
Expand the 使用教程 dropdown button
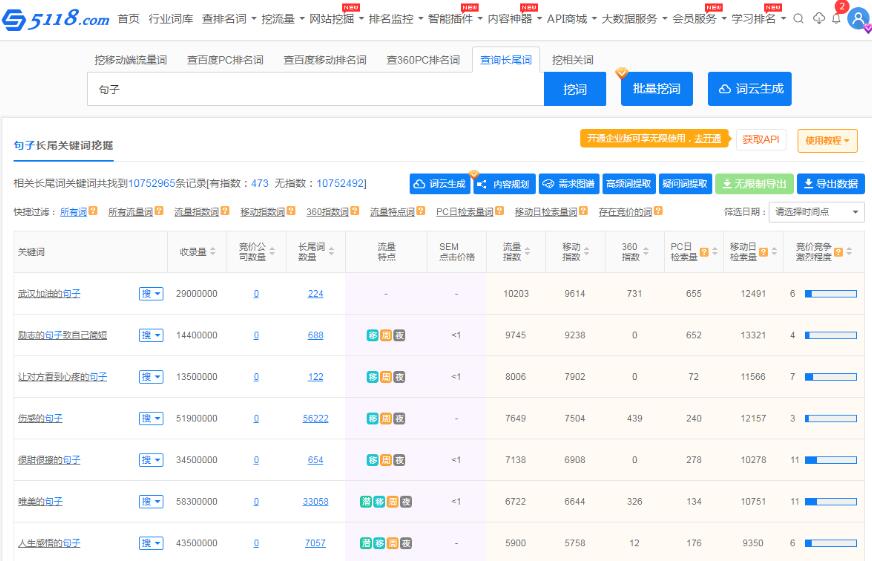point(827,141)
